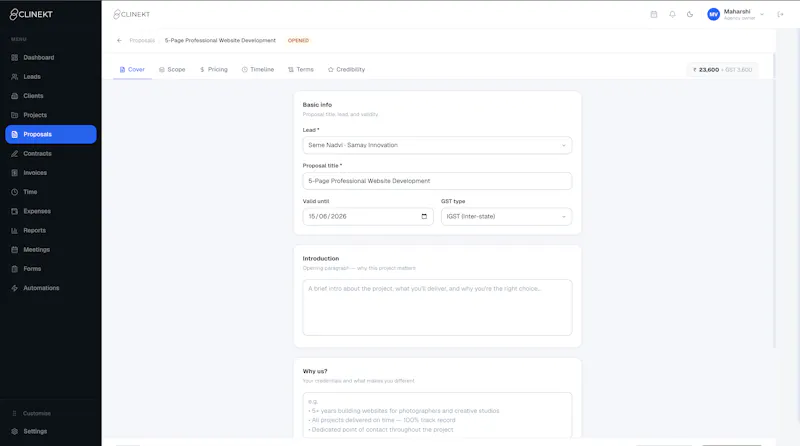Click the Proposals document icon

pyautogui.click(x=14, y=134)
